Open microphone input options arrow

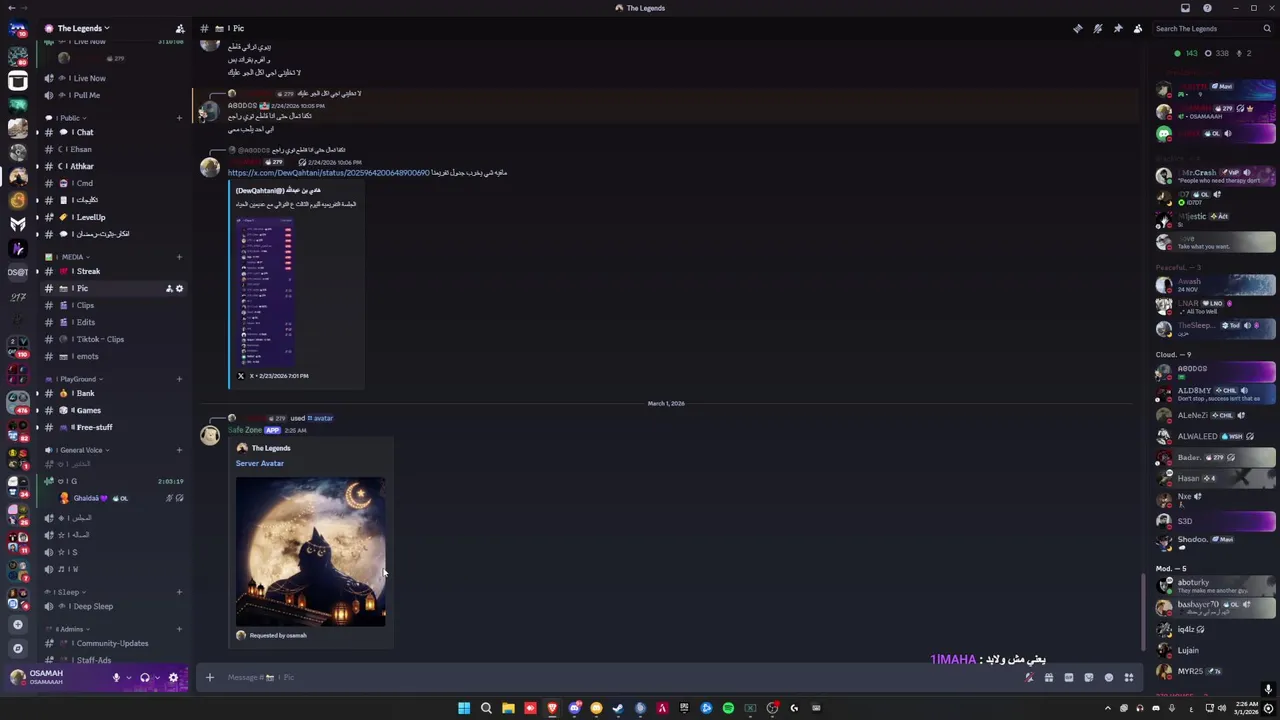point(128,678)
